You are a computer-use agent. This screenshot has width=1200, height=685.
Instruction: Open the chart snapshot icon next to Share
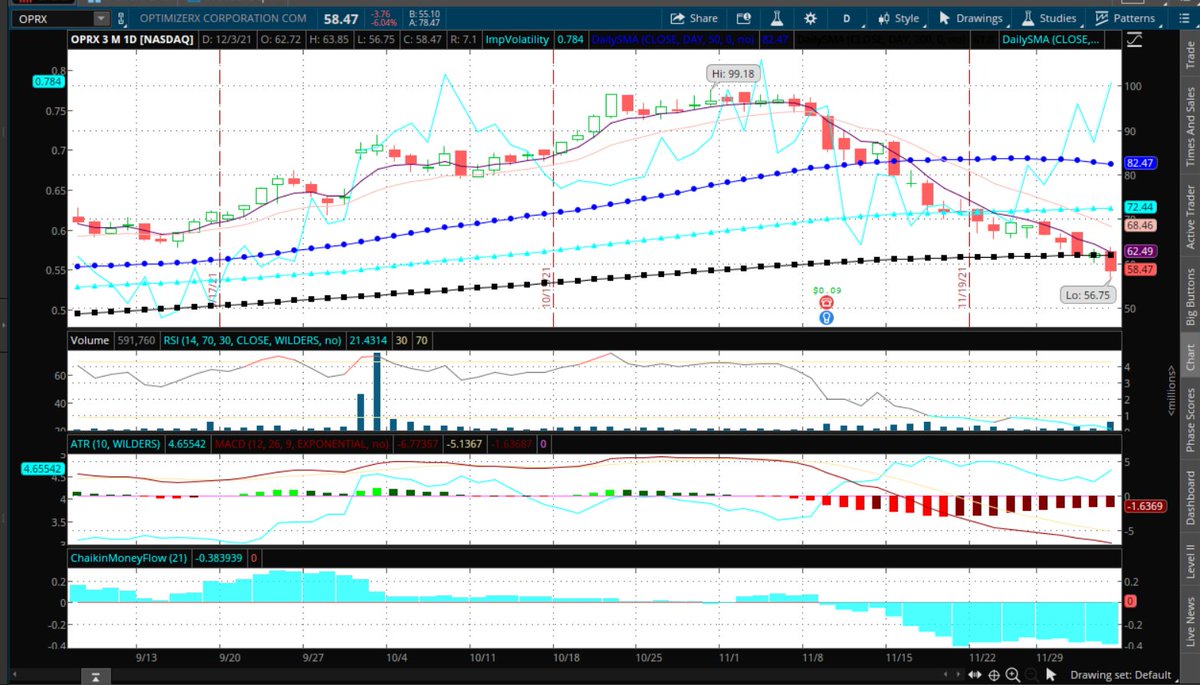pyautogui.click(x=743, y=18)
